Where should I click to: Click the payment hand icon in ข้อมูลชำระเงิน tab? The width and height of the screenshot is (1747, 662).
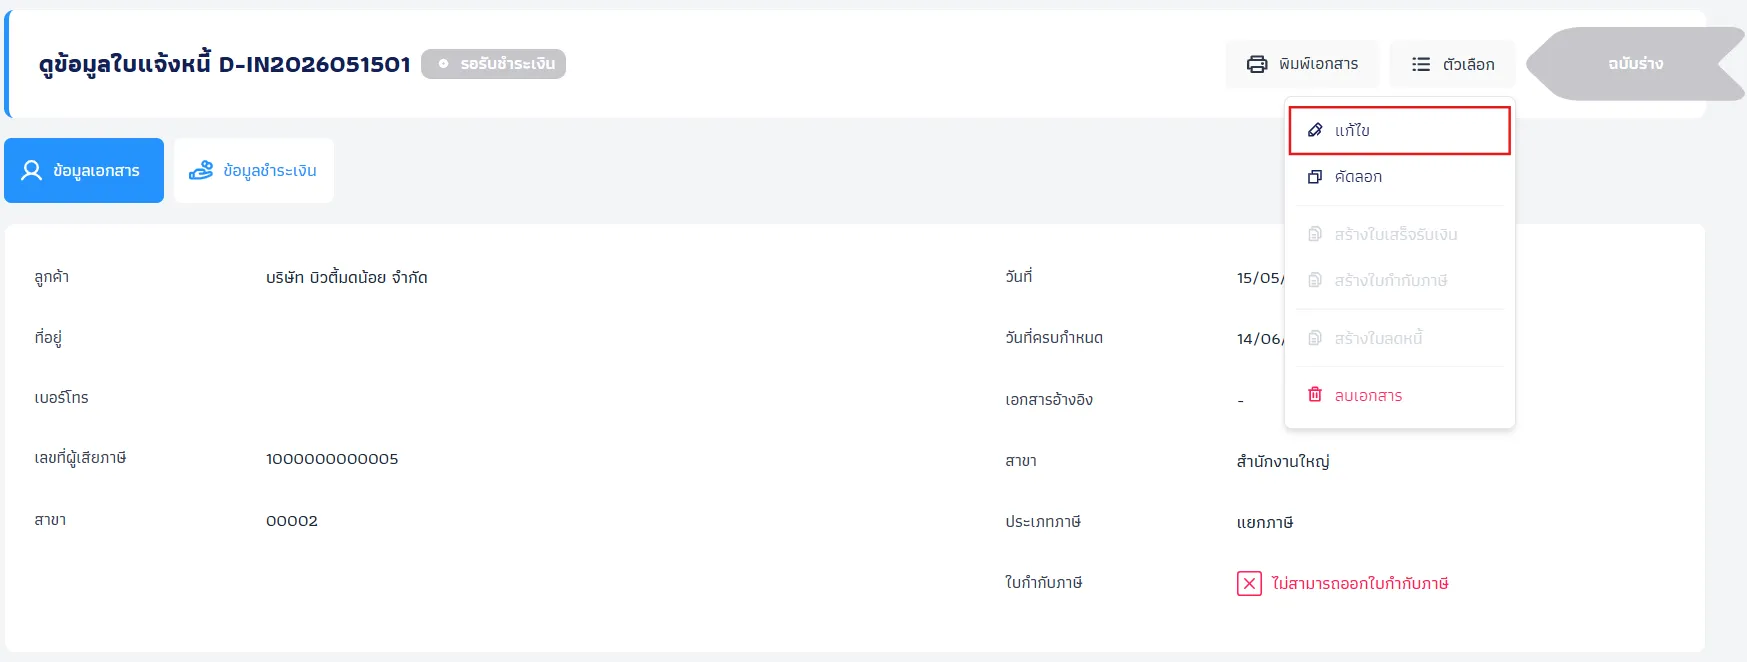(x=201, y=170)
